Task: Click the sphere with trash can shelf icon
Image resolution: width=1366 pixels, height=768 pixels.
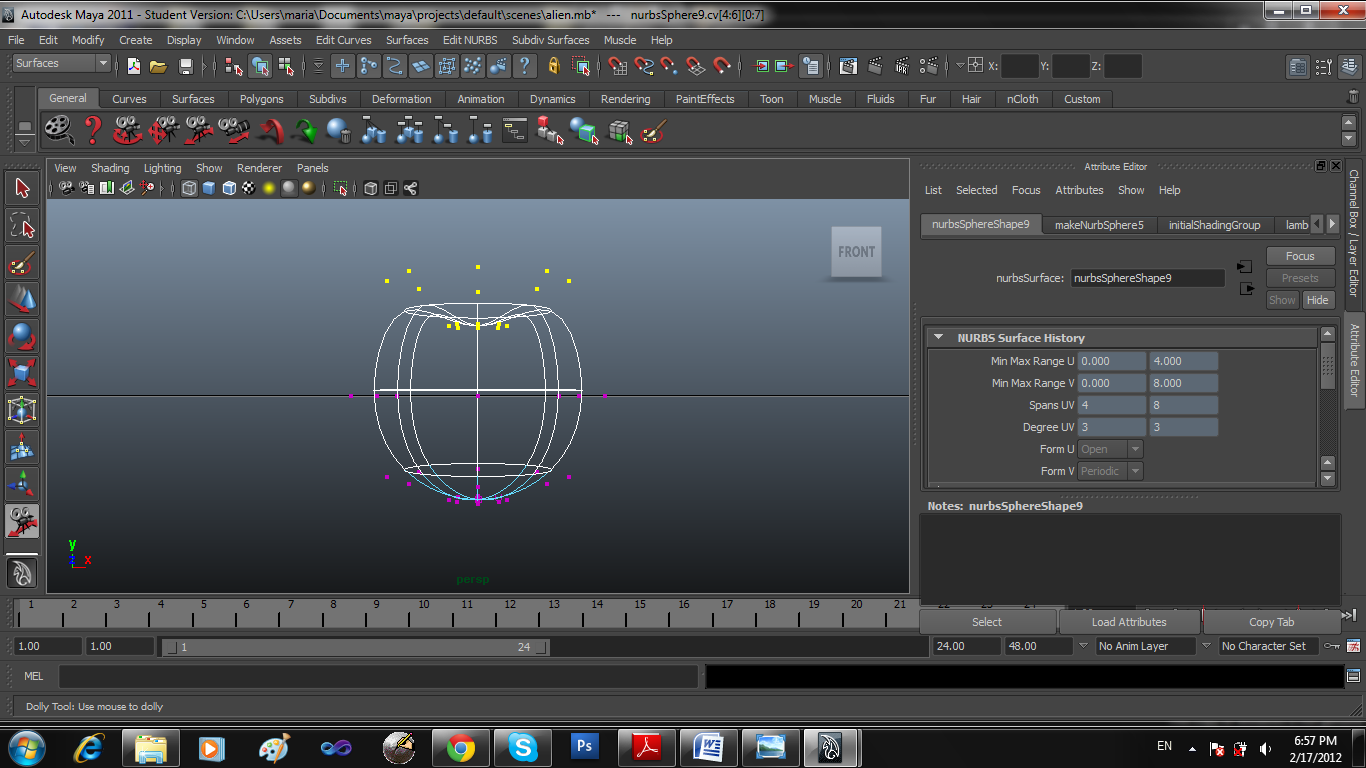Action: pos(339,130)
